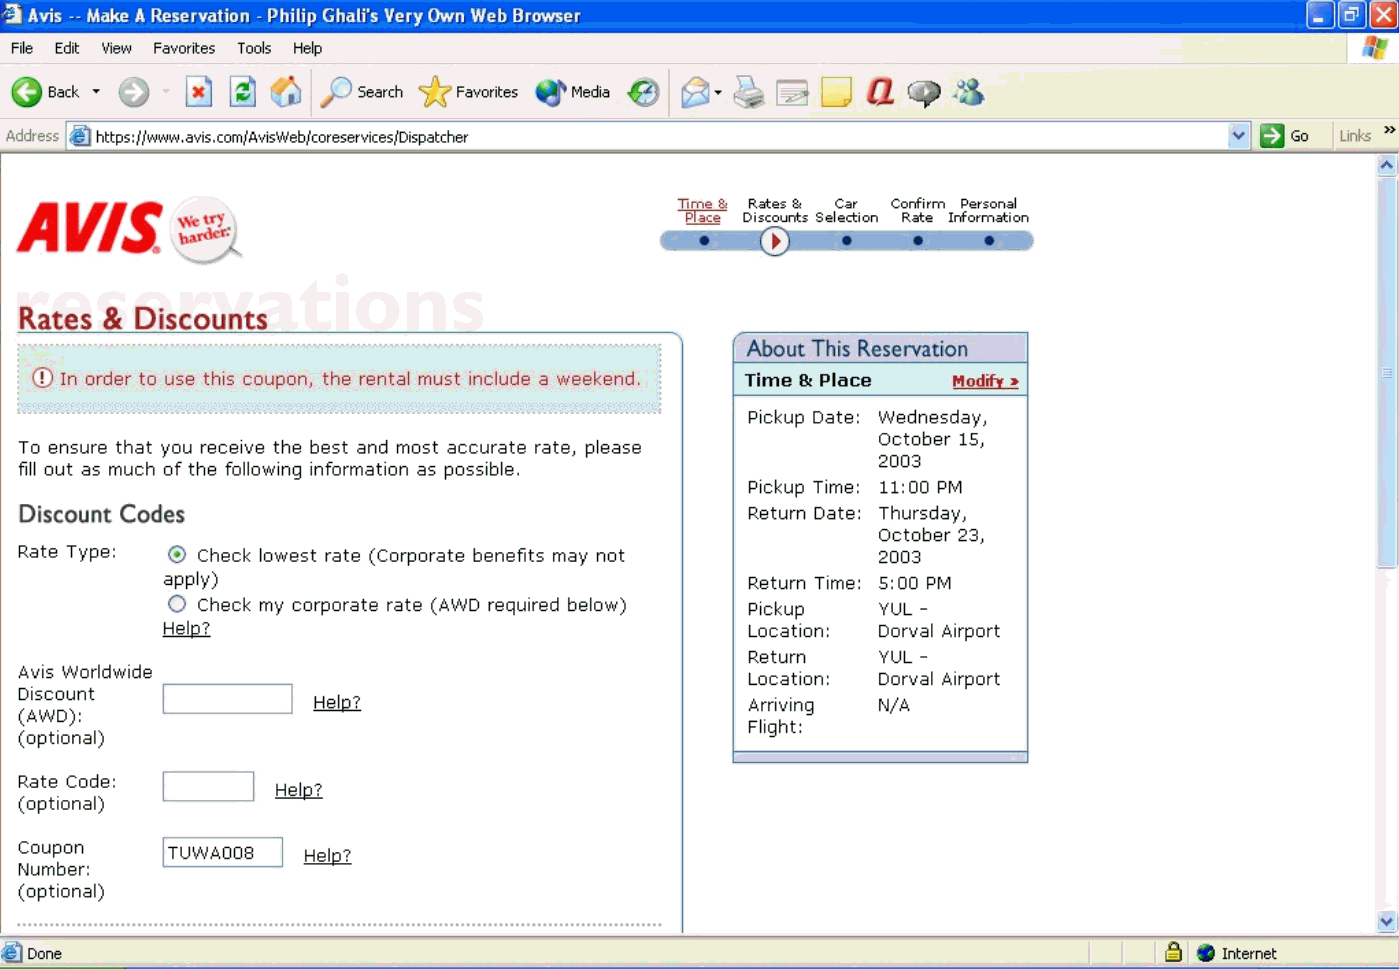Stop page loading with the red X icon

pyautogui.click(x=199, y=92)
